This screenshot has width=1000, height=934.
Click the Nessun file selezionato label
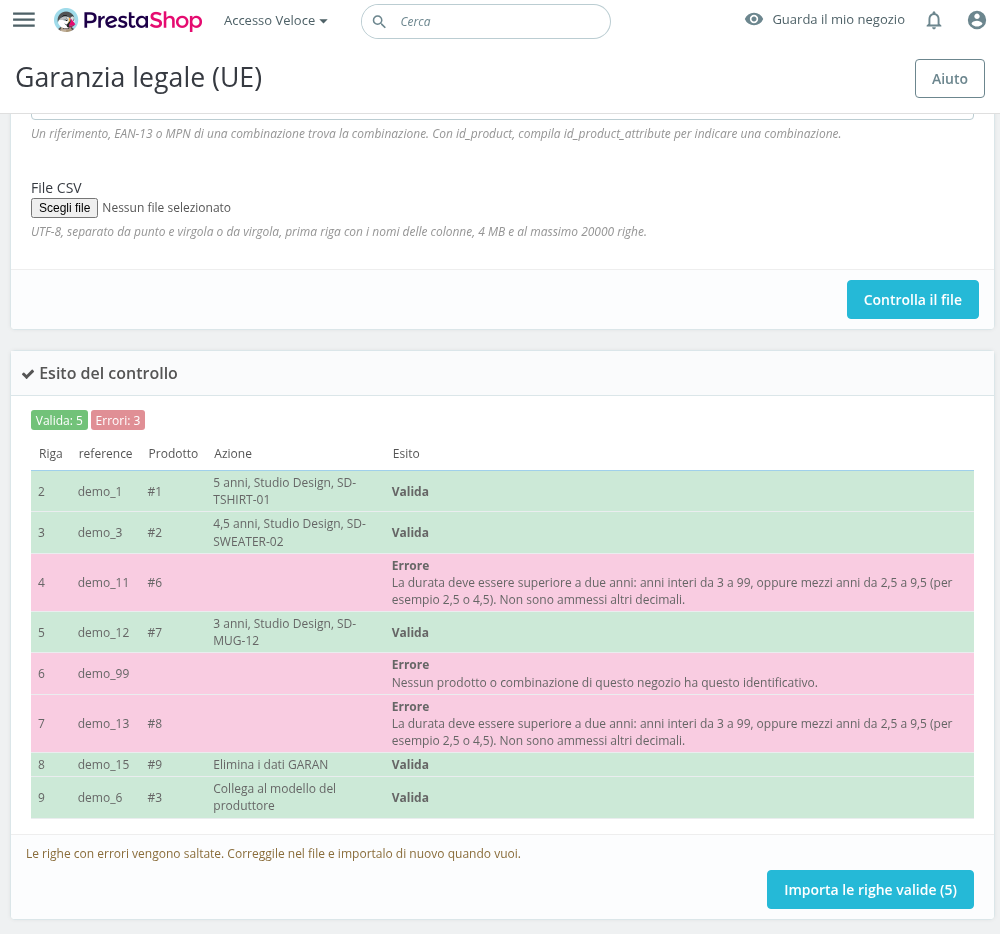(166, 208)
